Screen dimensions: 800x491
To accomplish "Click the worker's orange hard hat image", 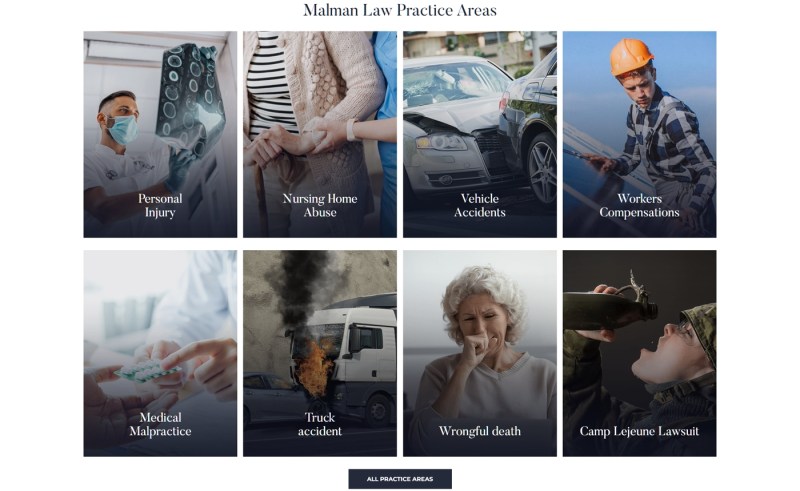I will coord(631,57).
